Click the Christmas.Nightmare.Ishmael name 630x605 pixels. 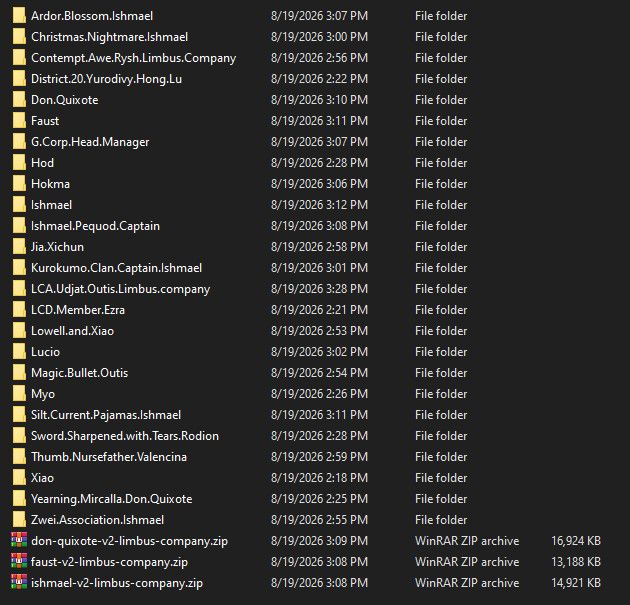[x=109, y=37]
